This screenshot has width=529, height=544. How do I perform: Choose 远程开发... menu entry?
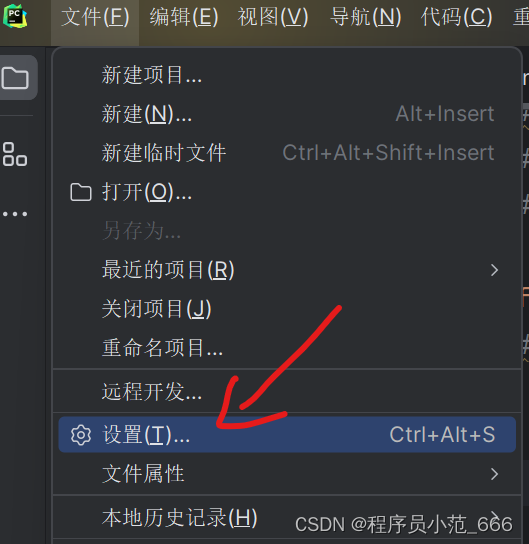287,391
